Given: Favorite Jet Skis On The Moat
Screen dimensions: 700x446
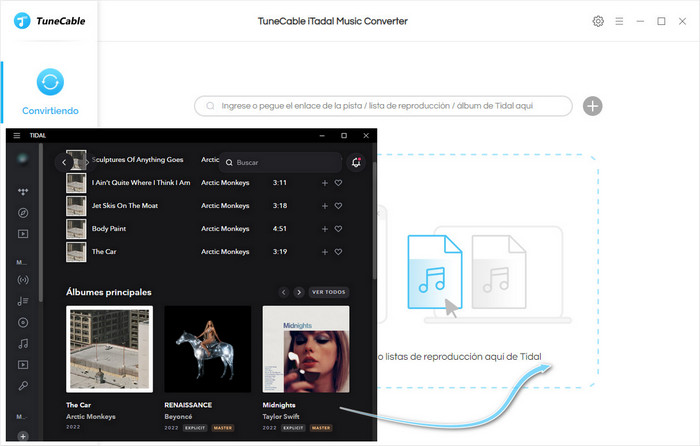Looking at the screenshot, I should tap(338, 206).
